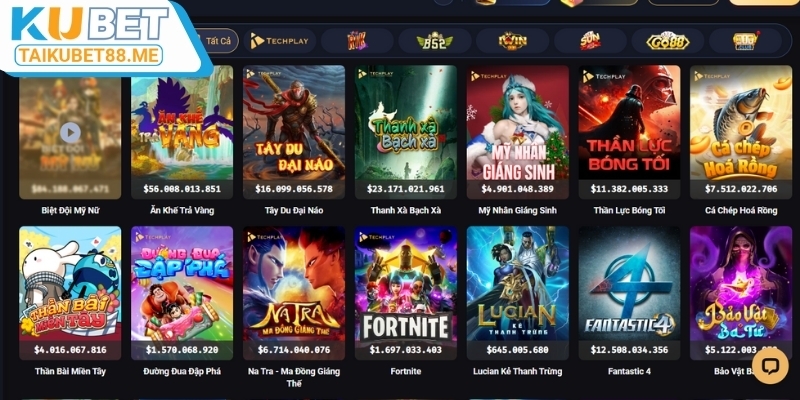Launch the Fortnite slot game
Image resolution: width=800 pixels, height=400 pixels.
406,293
